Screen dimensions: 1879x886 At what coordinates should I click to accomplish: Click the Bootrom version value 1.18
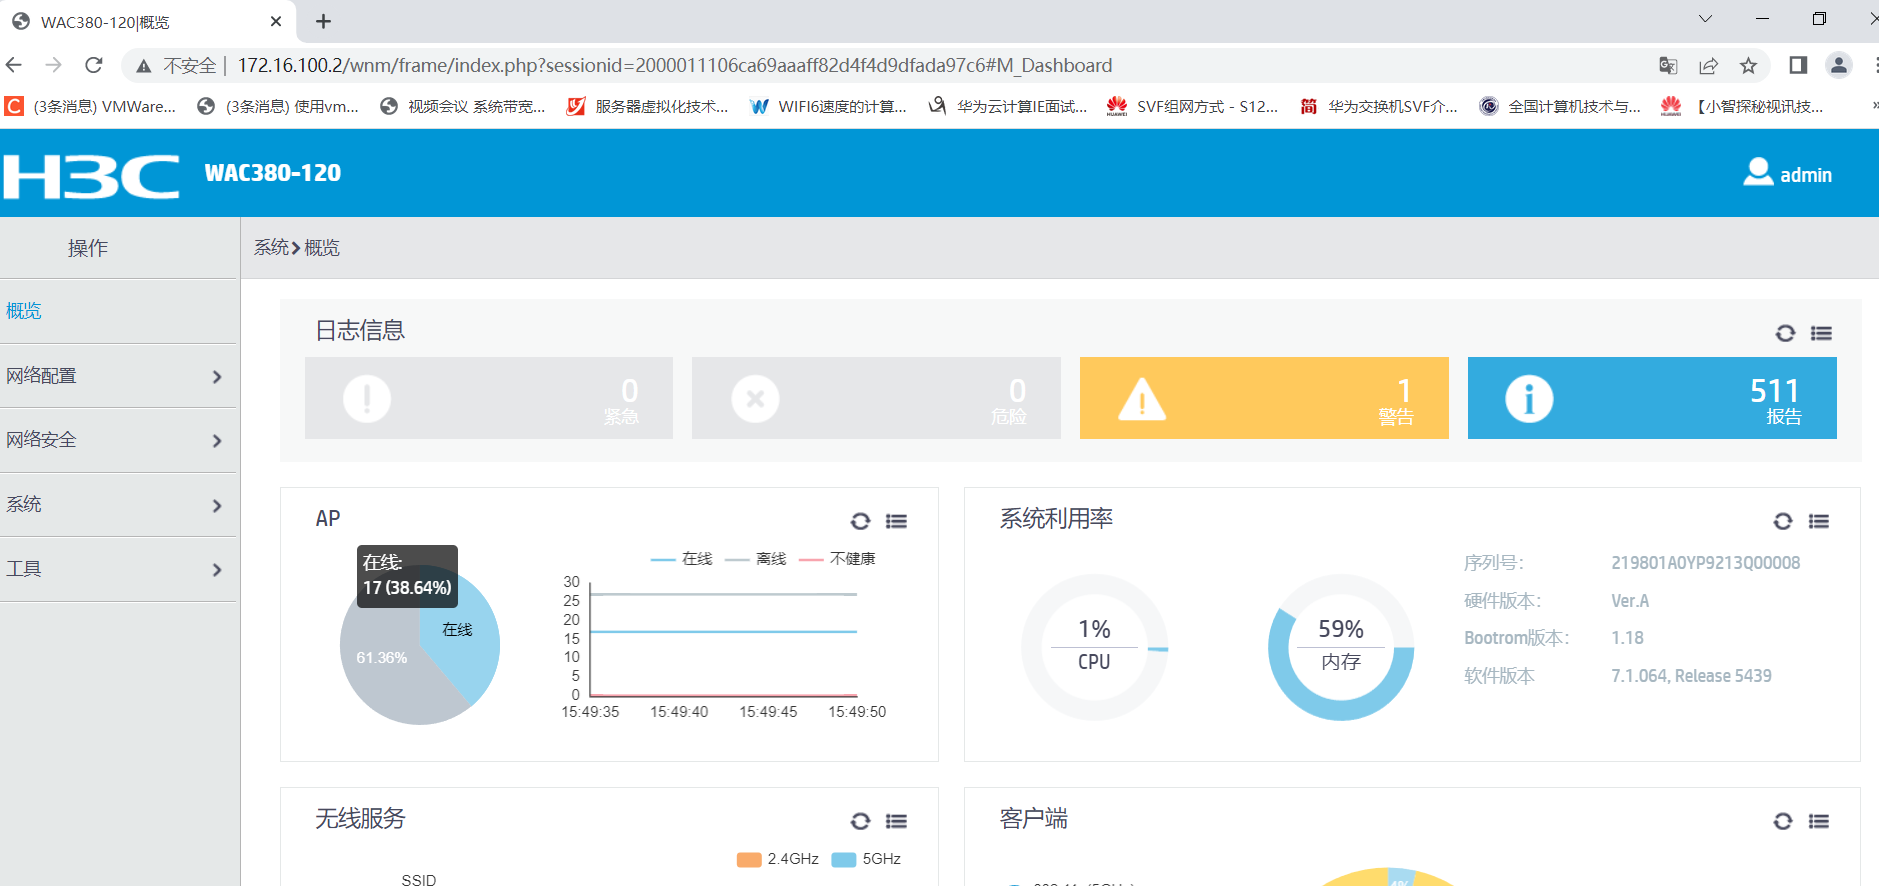click(1627, 638)
